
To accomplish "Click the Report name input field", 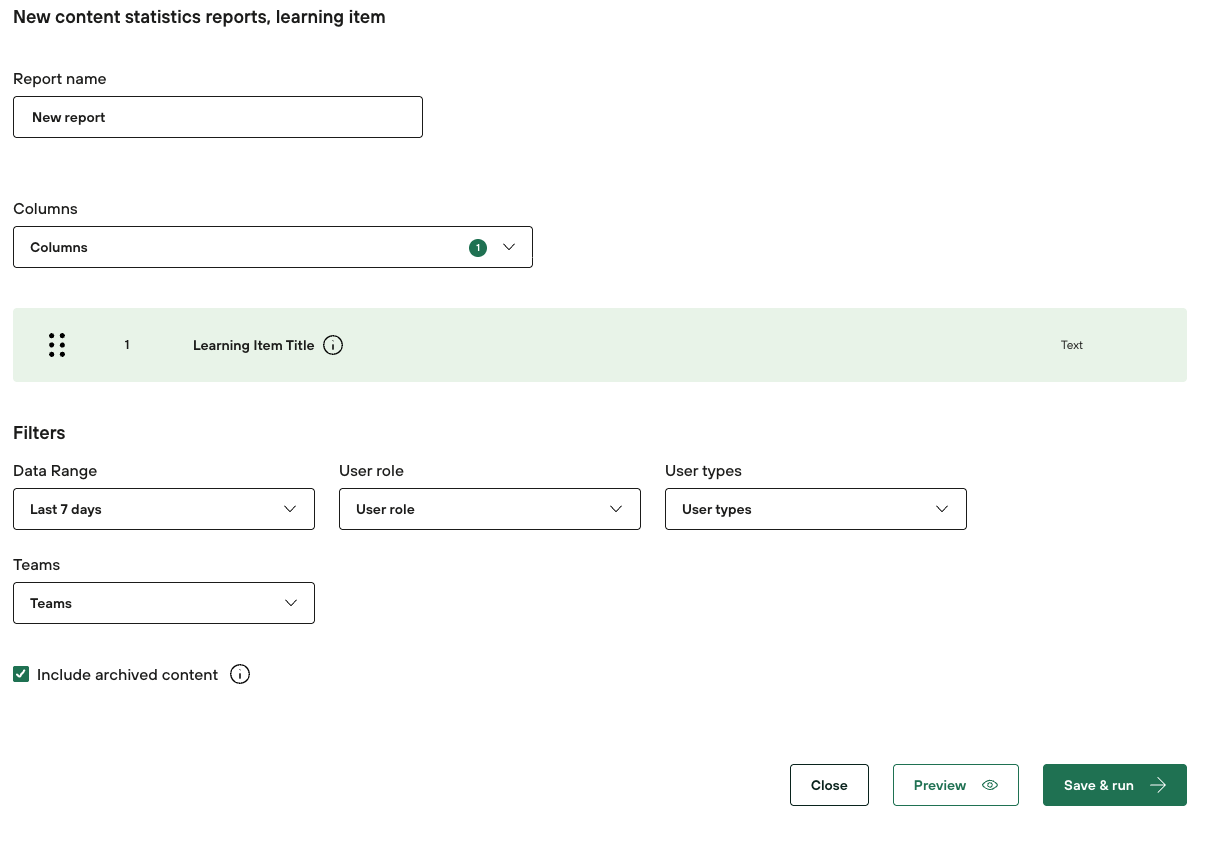I will click(x=218, y=117).
